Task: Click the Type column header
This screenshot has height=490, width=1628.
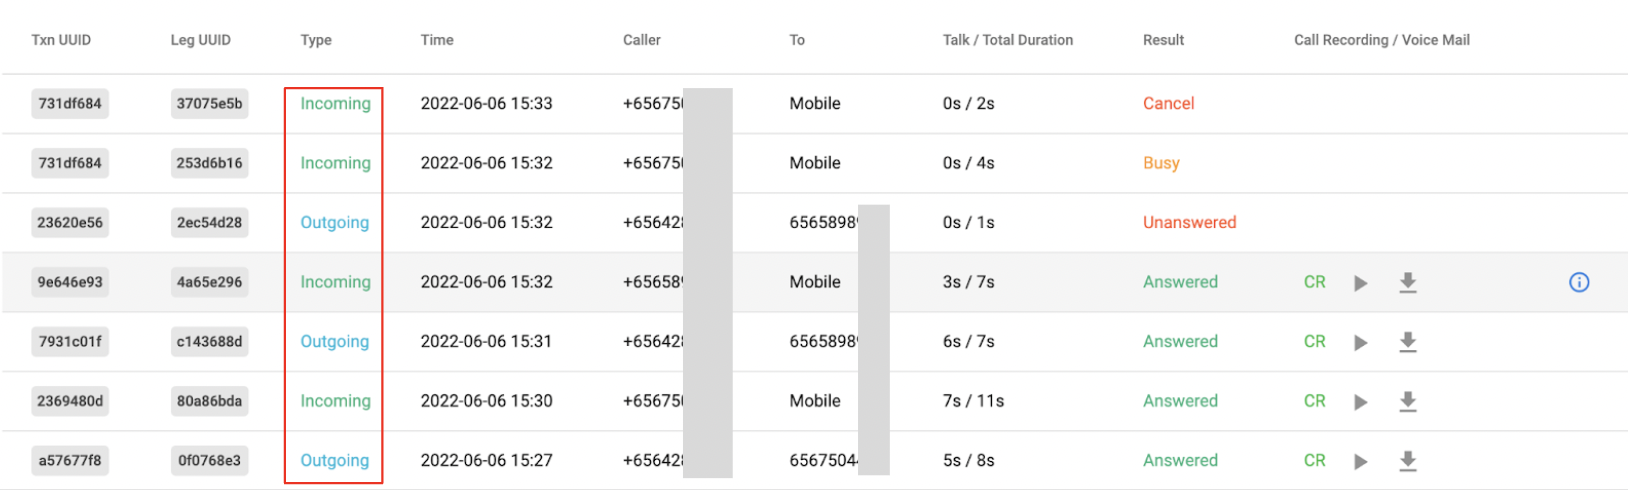Action: [316, 40]
